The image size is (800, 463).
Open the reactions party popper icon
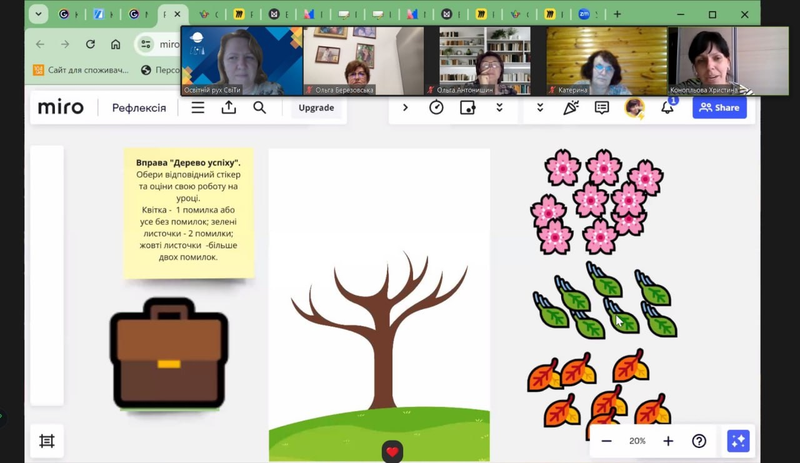[x=570, y=108]
